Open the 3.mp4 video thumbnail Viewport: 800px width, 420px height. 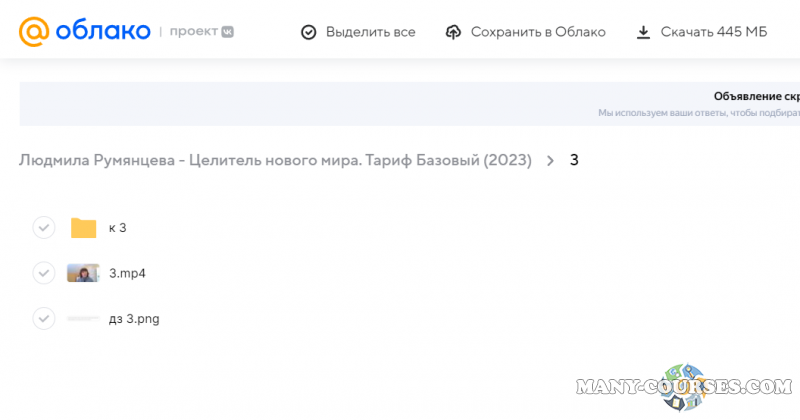[x=83, y=273]
